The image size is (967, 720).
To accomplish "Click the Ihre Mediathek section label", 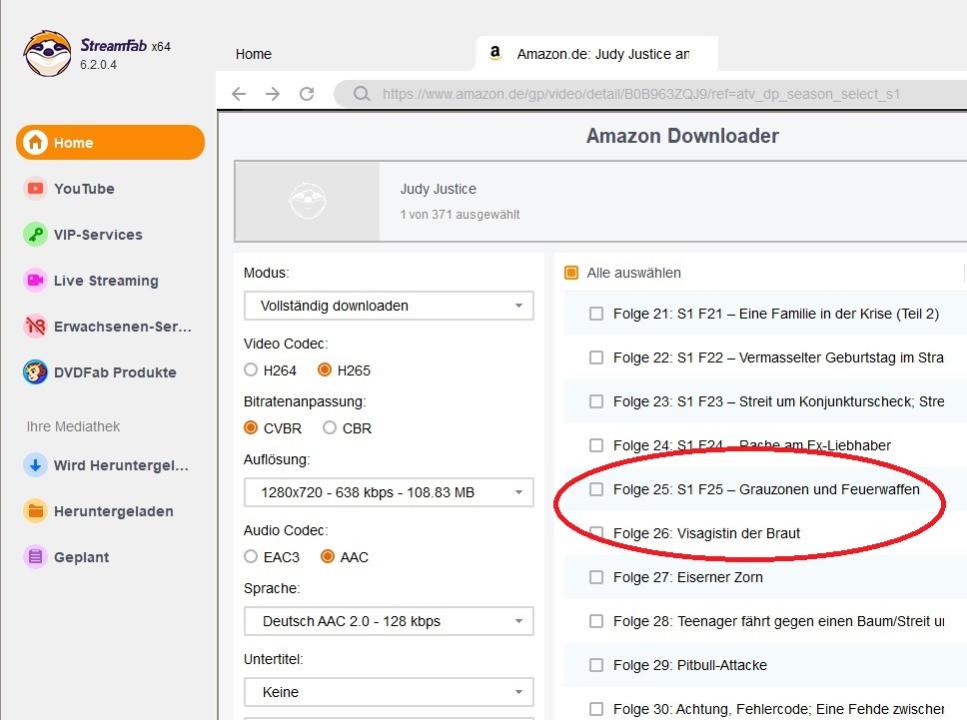I will click(73, 426).
